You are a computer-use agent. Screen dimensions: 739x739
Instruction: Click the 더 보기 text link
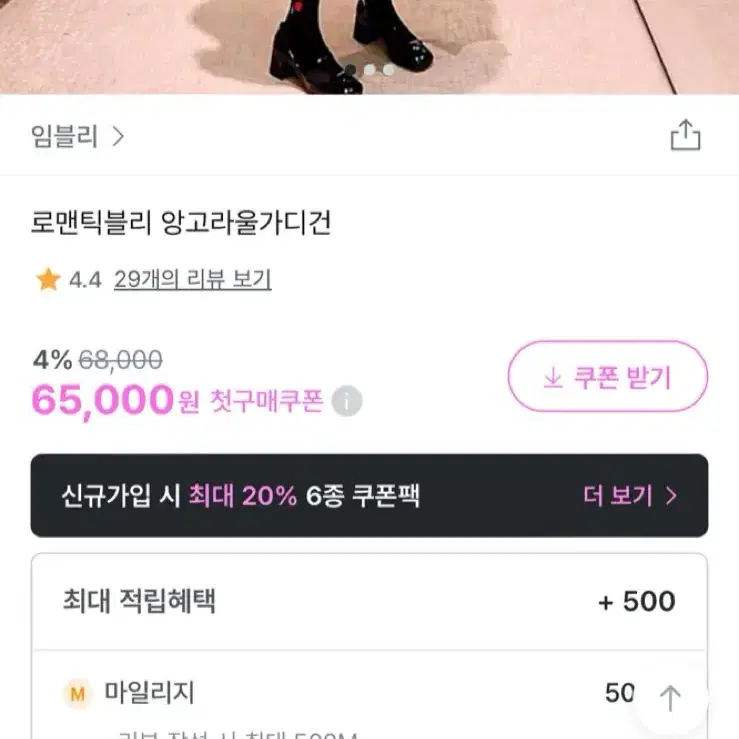[618, 495]
